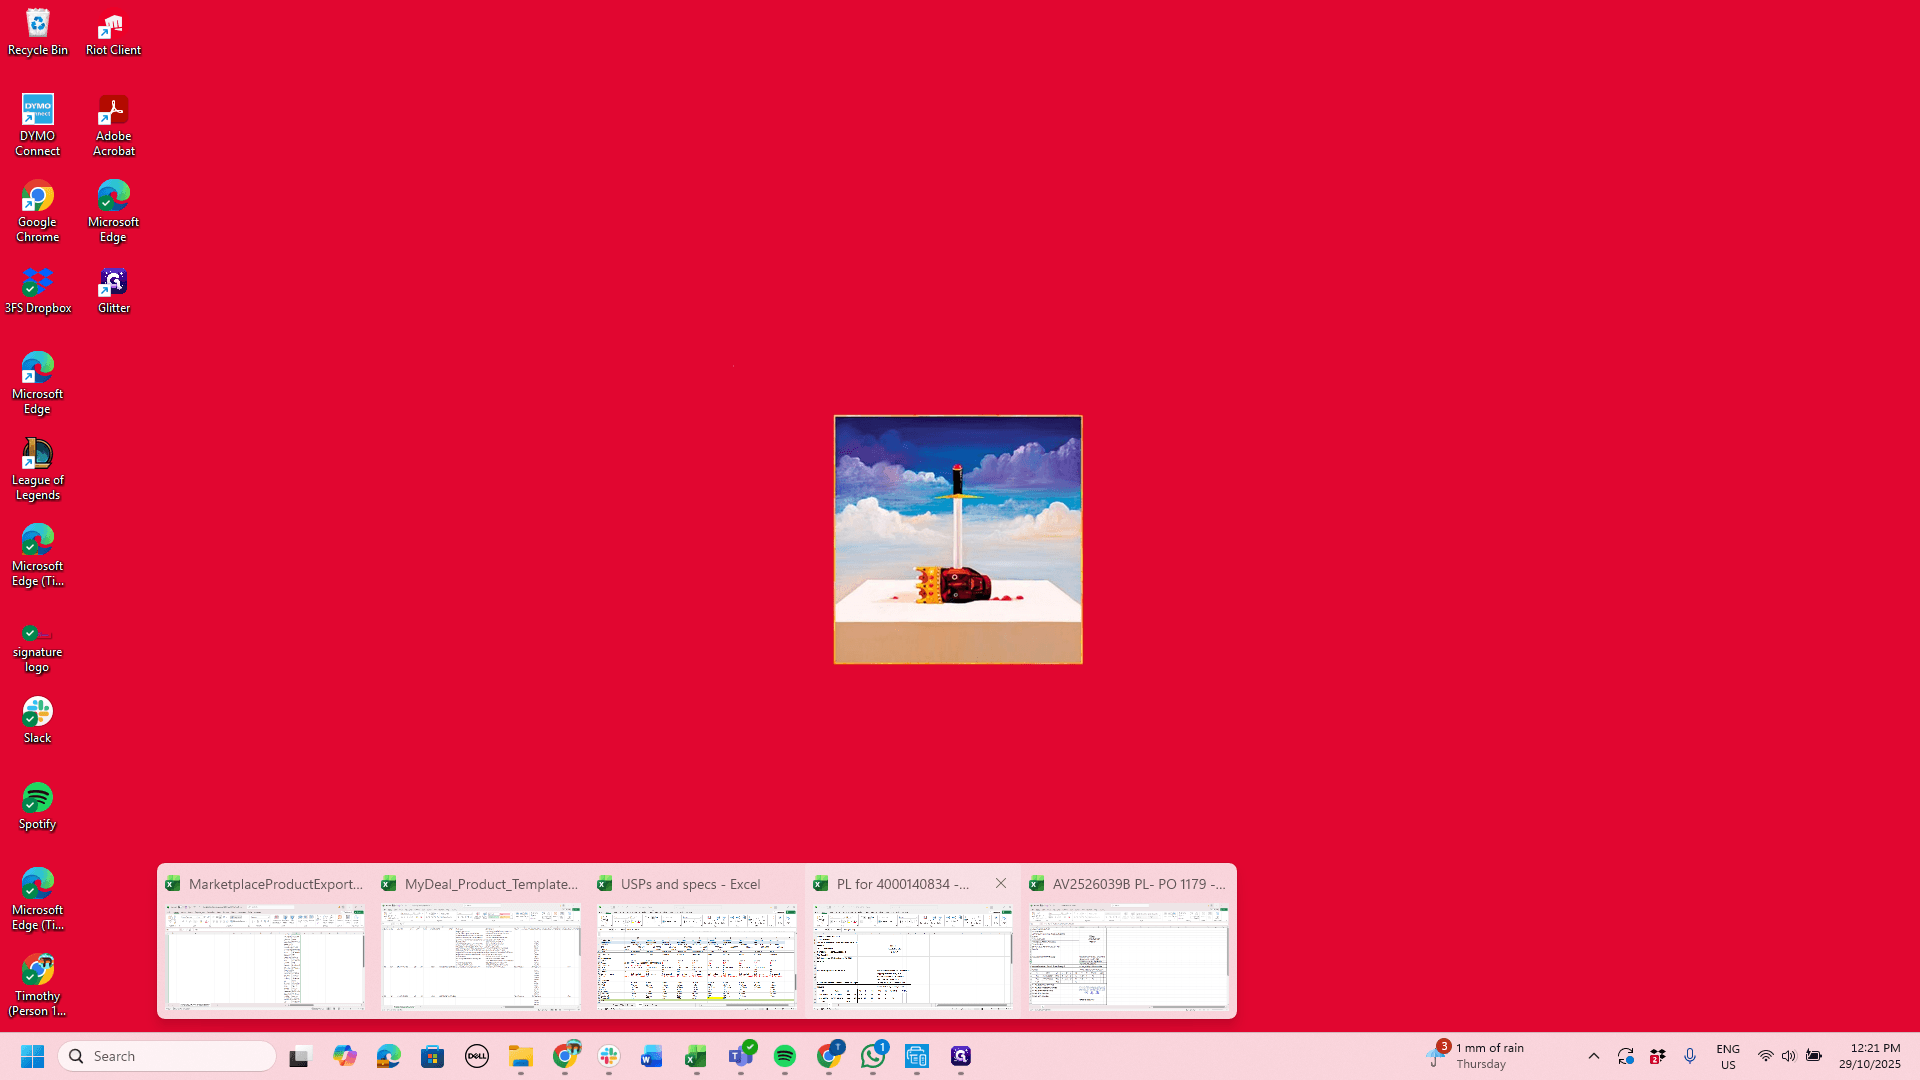This screenshot has width=1920, height=1080.
Task: Open Word from the taskbar
Action: tap(652, 1056)
